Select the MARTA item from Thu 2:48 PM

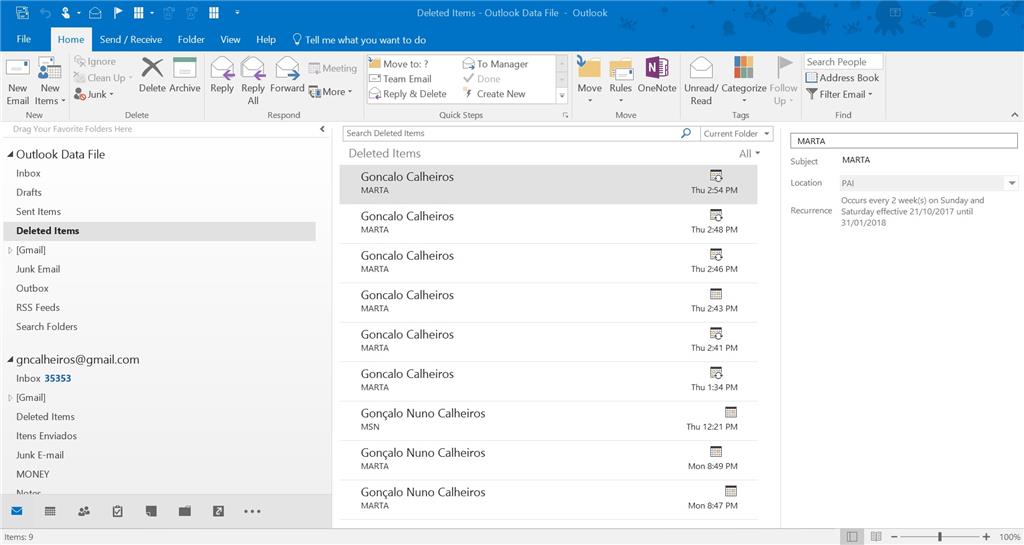coord(548,223)
